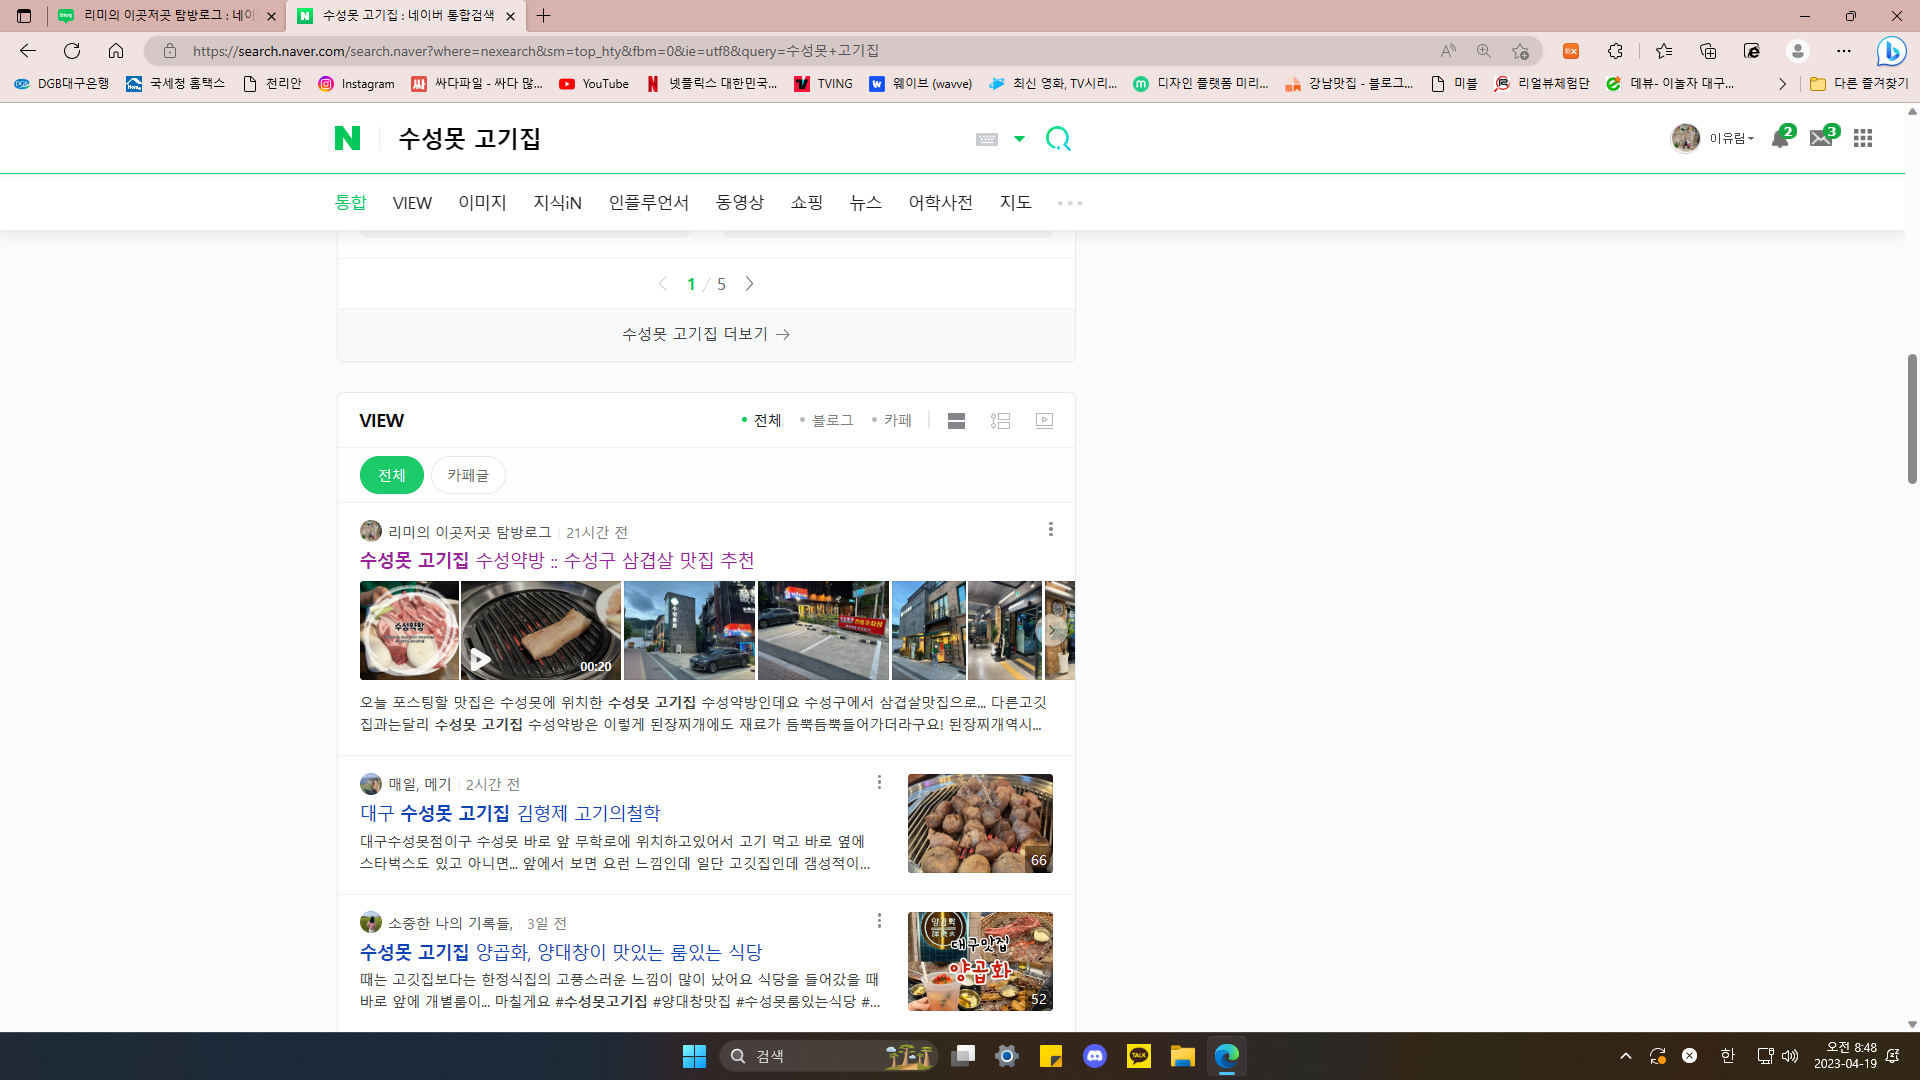
Task: Open Bing sidebar button
Action: 1891,51
